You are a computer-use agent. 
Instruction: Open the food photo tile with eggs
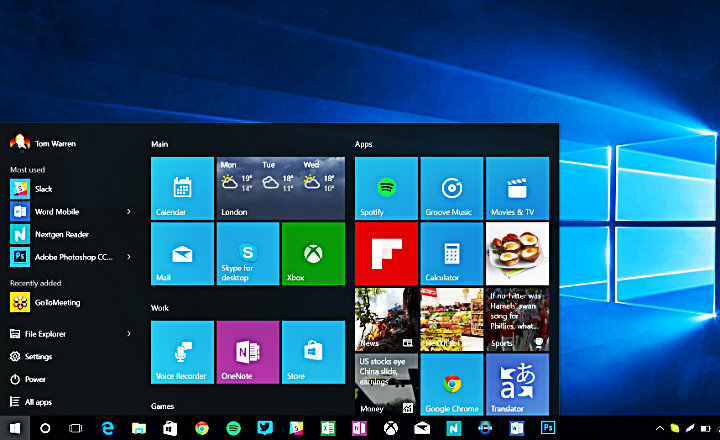tap(518, 254)
